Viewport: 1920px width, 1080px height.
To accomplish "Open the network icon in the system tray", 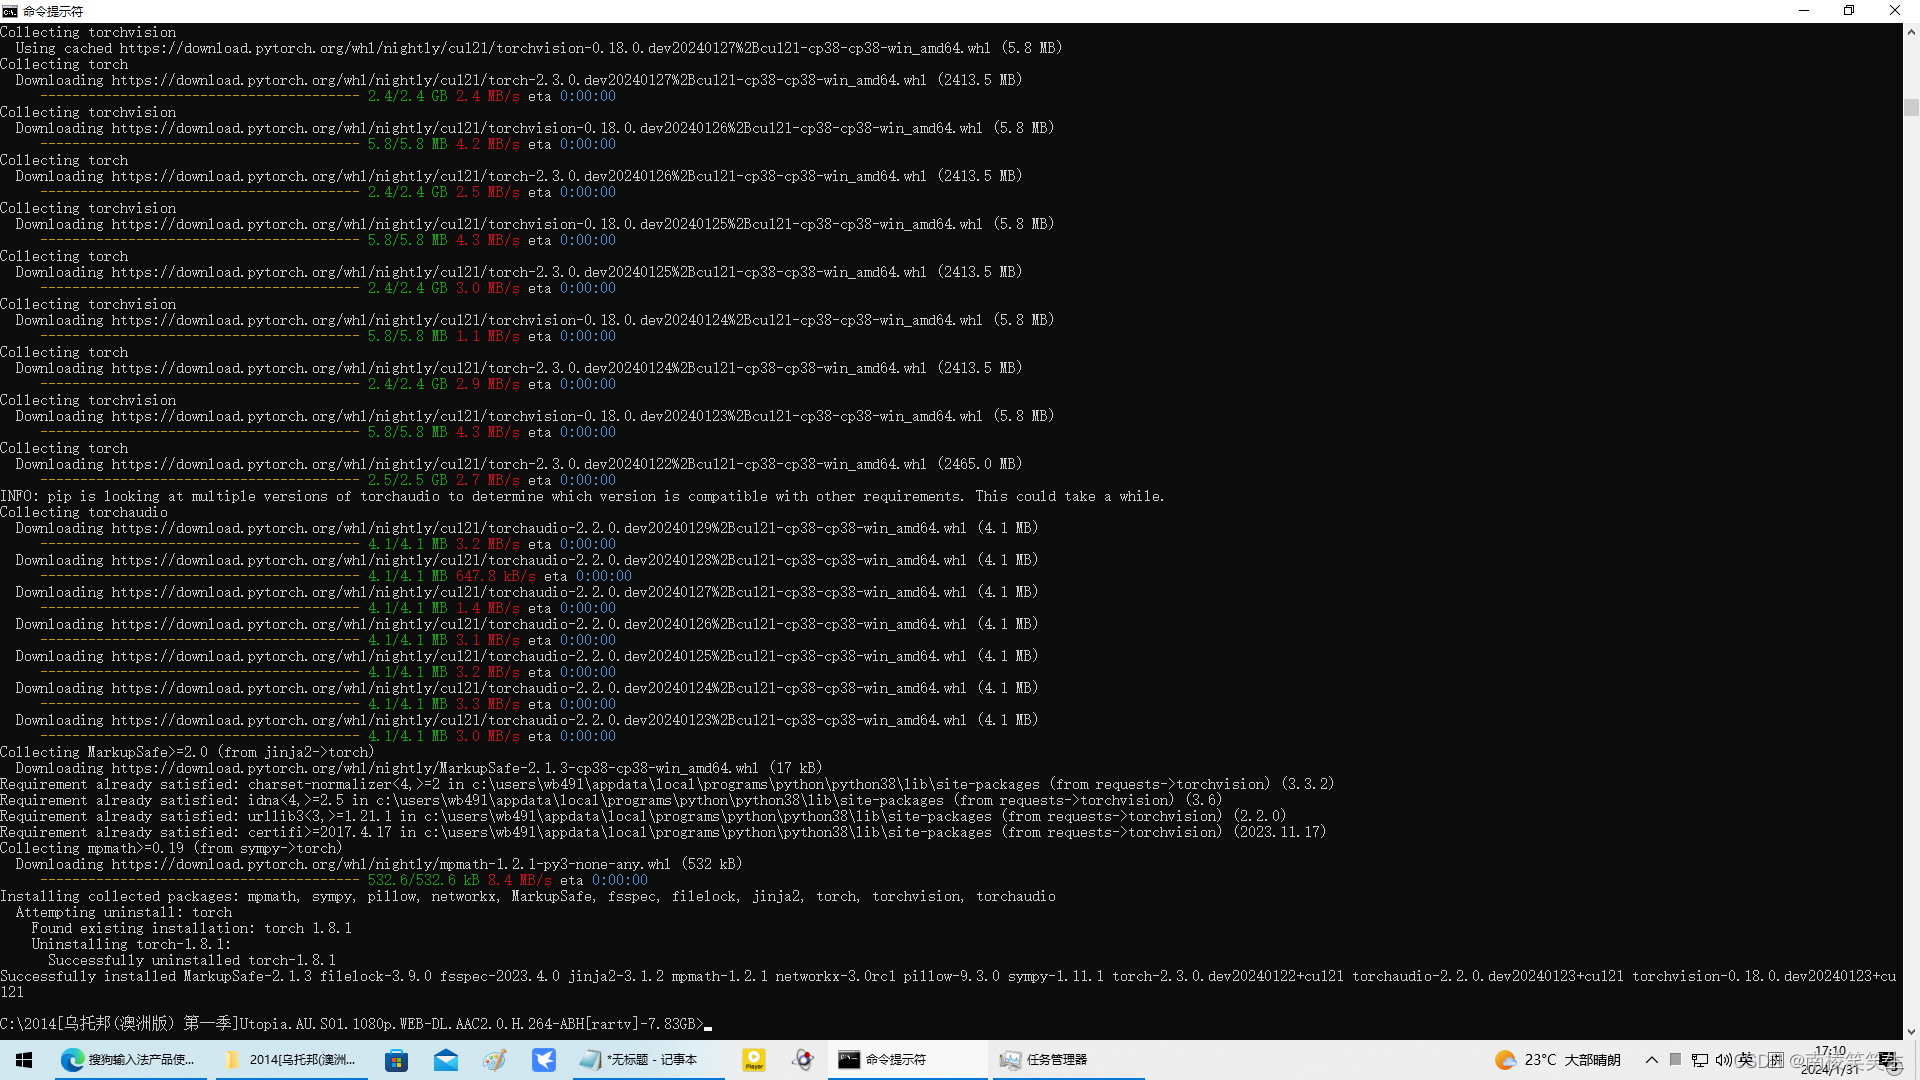I will coord(1699,1060).
